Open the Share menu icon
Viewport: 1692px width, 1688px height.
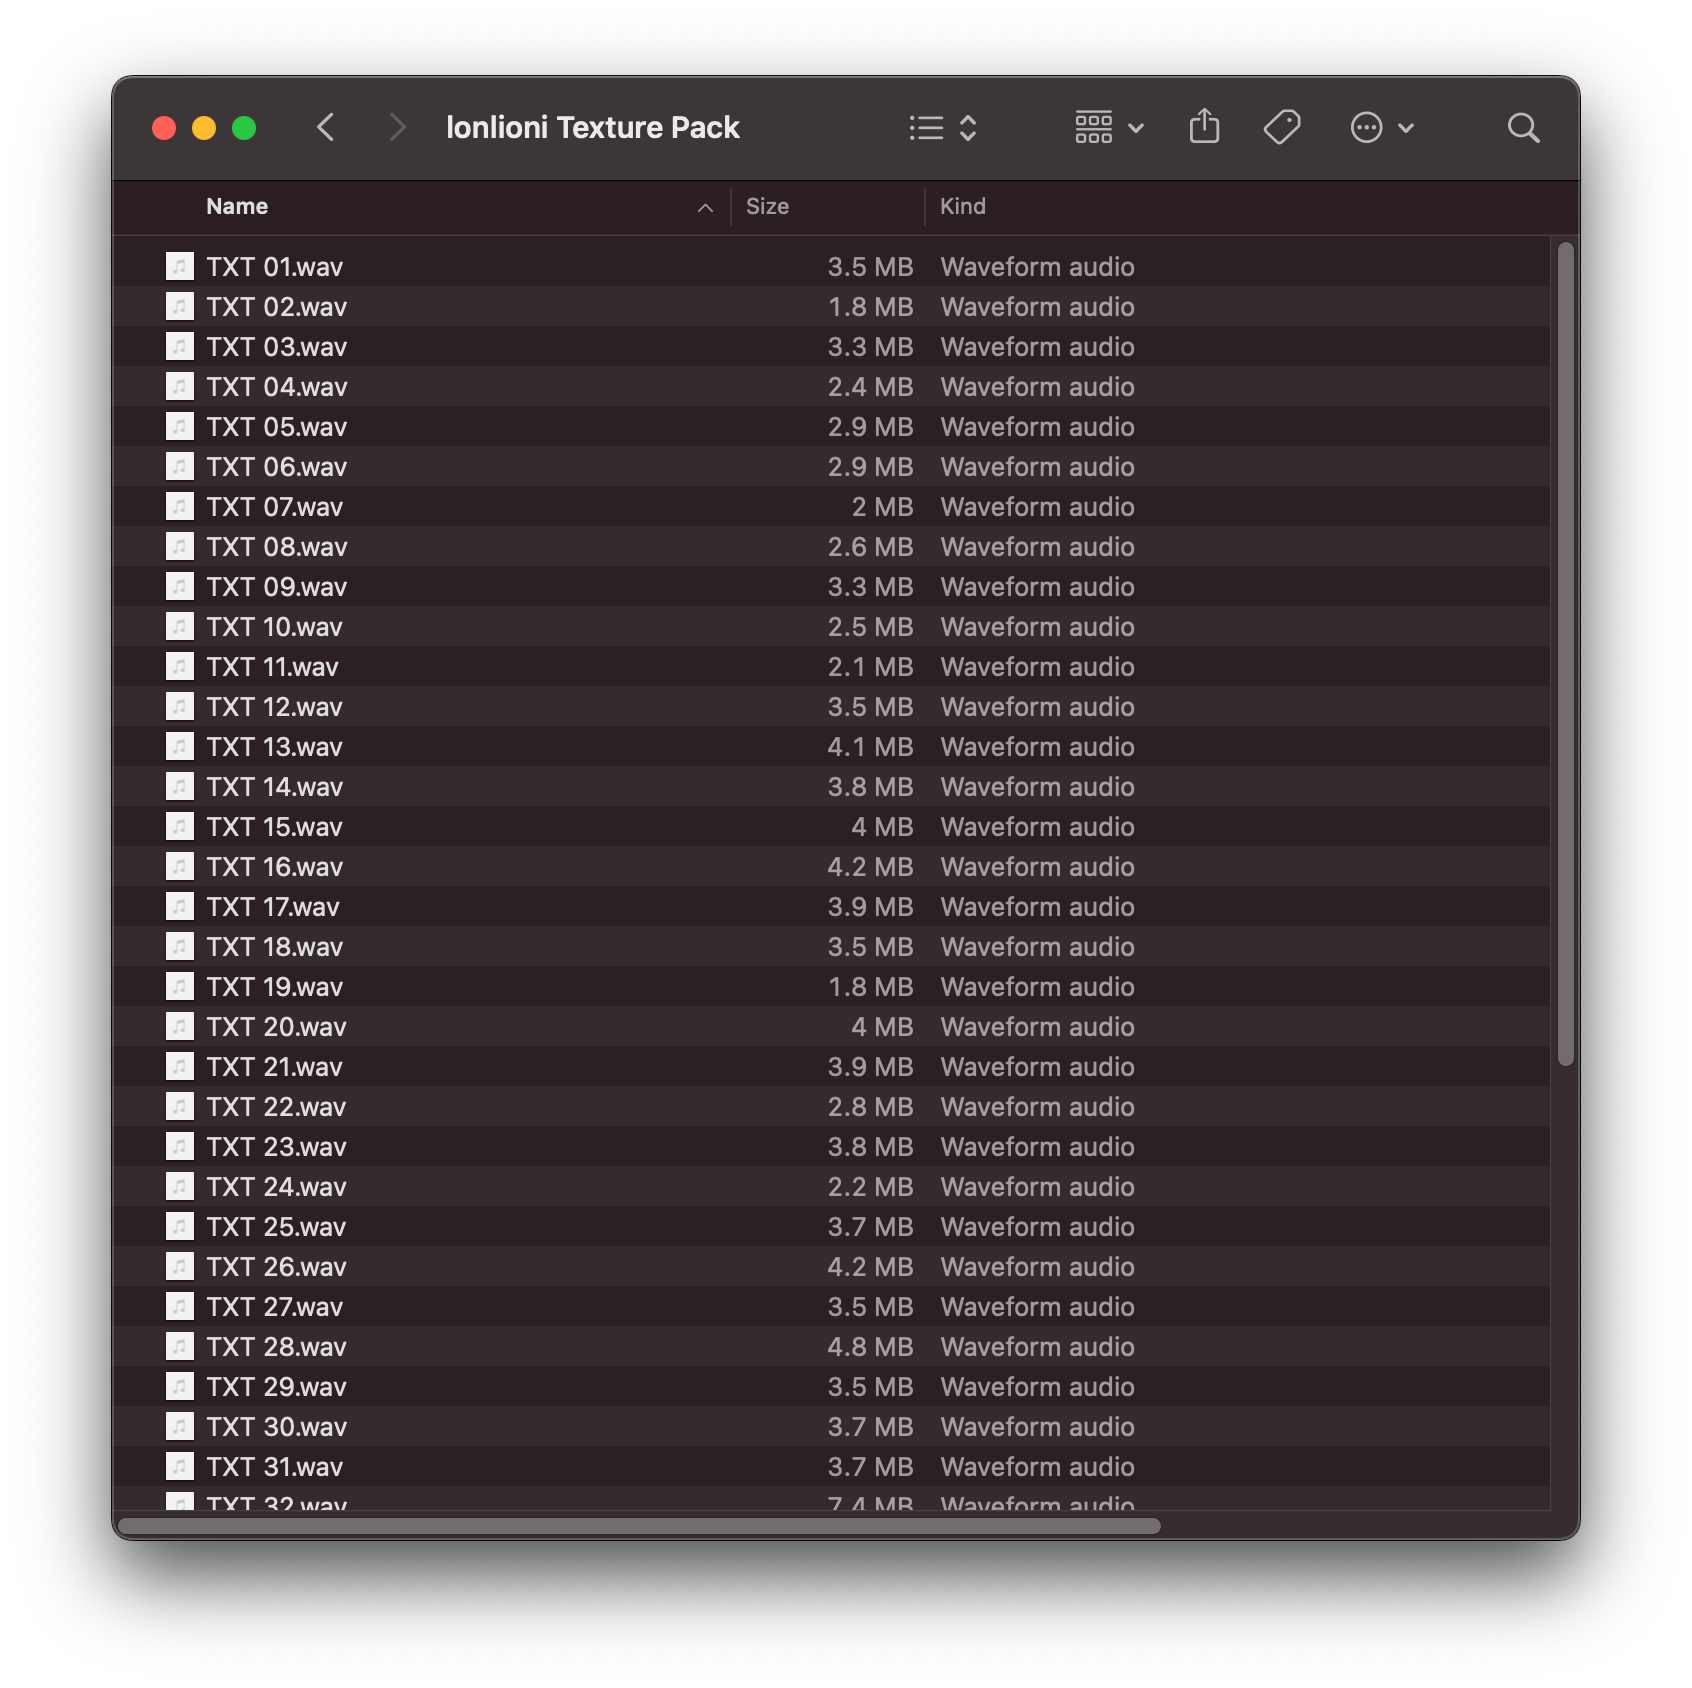click(1204, 128)
